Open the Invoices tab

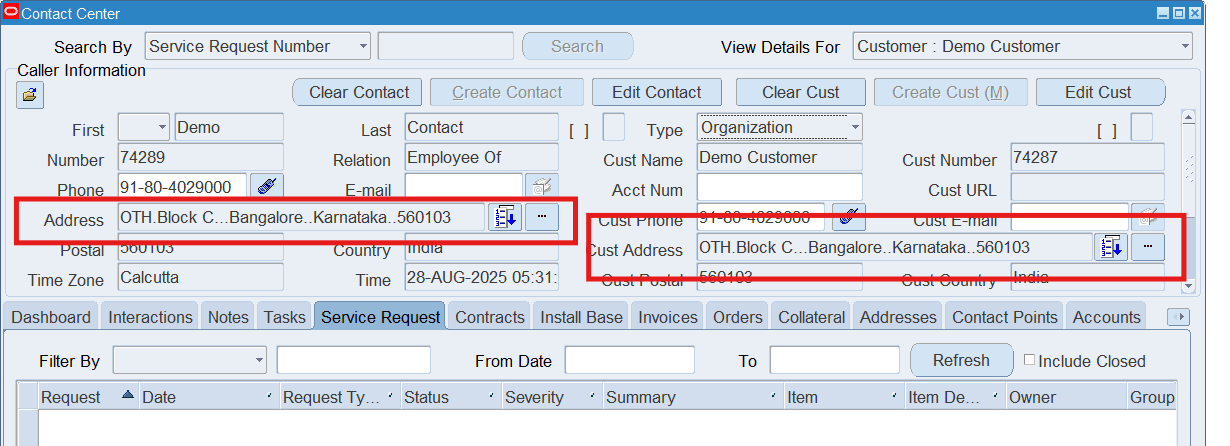coord(668,317)
